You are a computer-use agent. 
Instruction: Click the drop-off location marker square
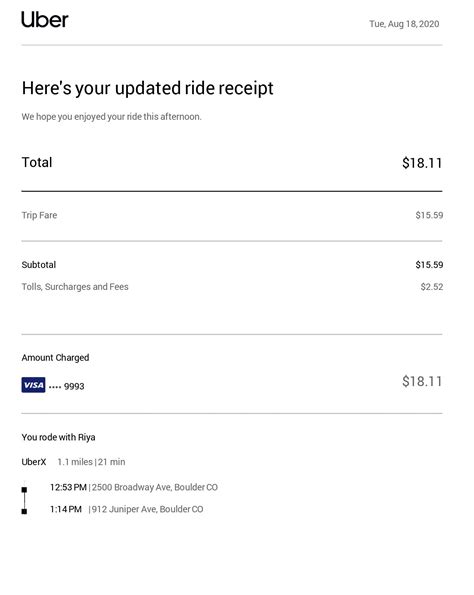24,511
